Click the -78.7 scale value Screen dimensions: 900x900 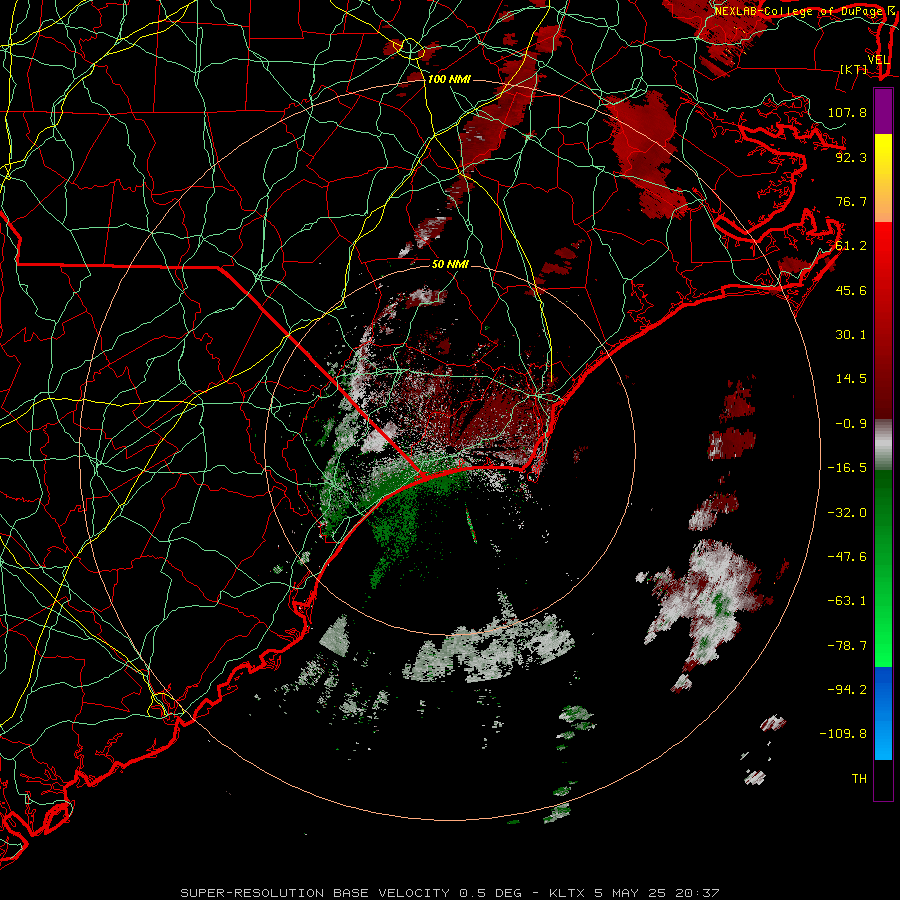tap(847, 646)
